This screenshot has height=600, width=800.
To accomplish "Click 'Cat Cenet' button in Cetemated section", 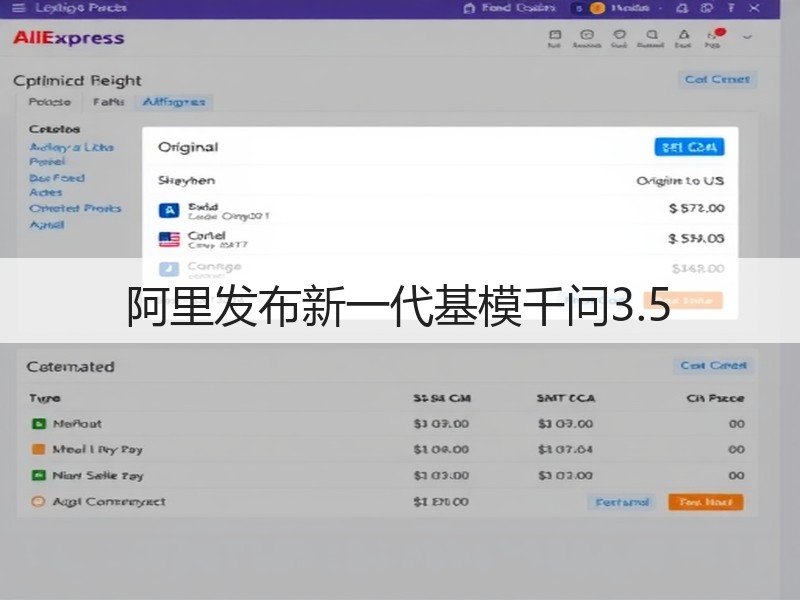I will (x=713, y=366).
